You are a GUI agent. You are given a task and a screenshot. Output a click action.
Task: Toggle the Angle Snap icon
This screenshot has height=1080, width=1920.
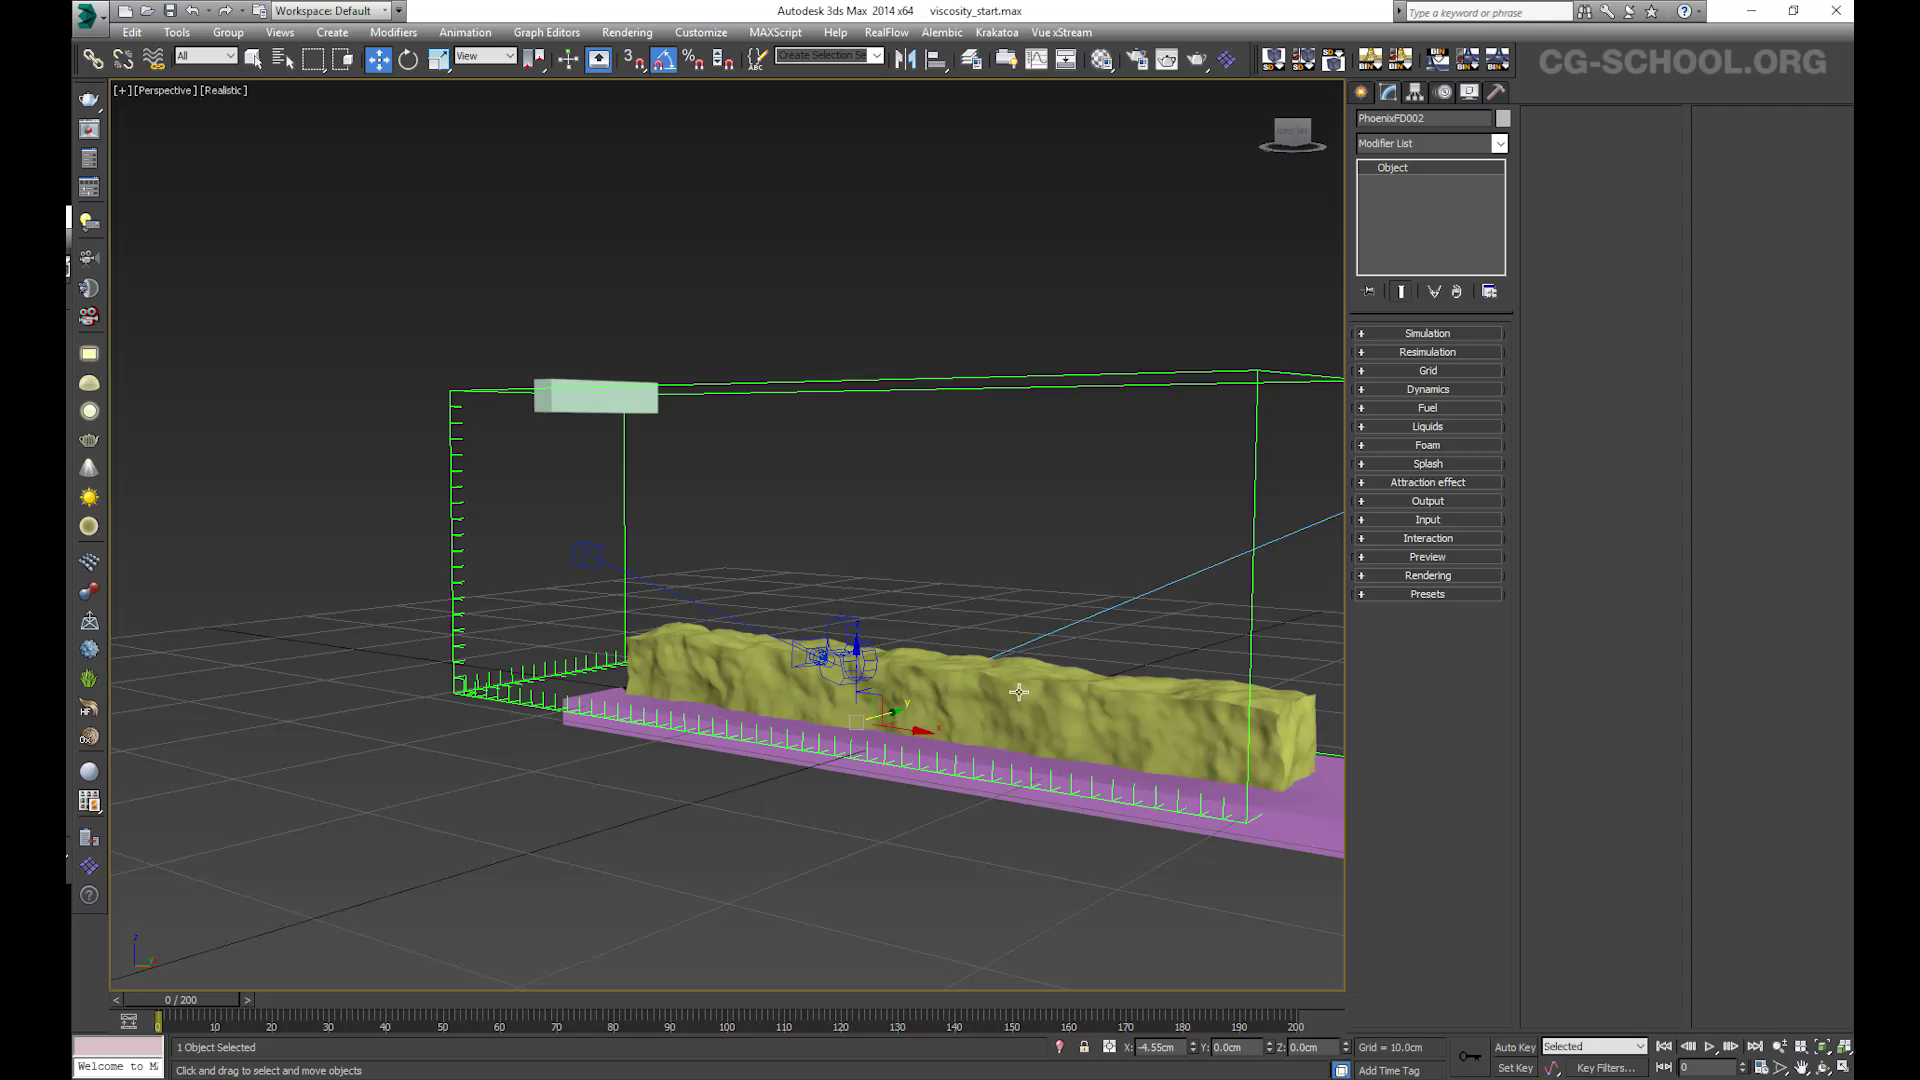(664, 60)
